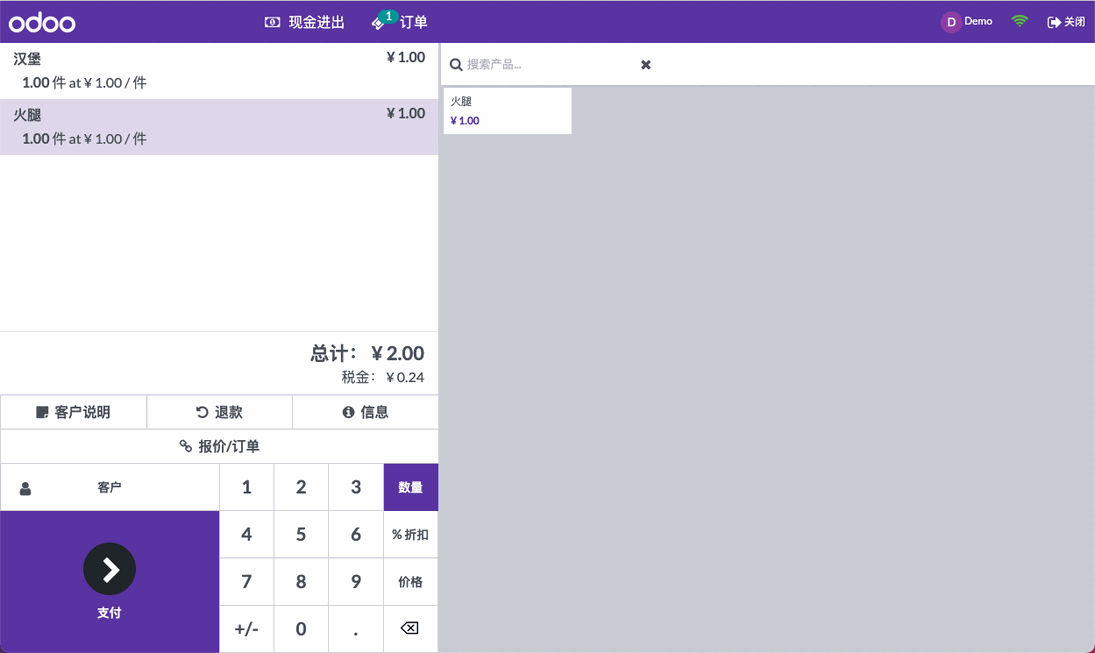Viewport: 1095px width, 653px height.
Task: Select the 汉堡 order line
Action: [x=219, y=69]
